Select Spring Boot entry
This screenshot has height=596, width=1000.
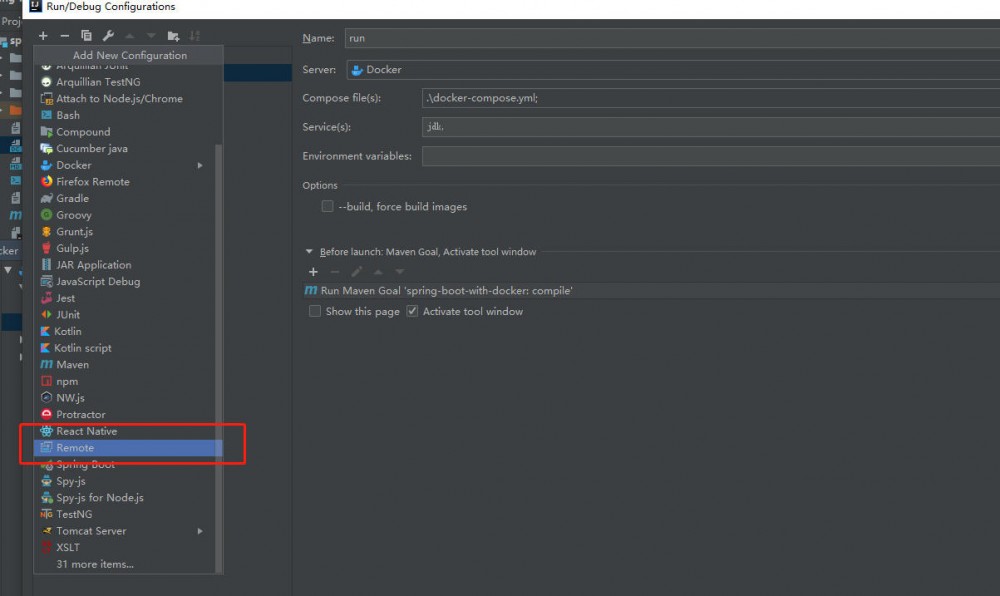click(128, 464)
